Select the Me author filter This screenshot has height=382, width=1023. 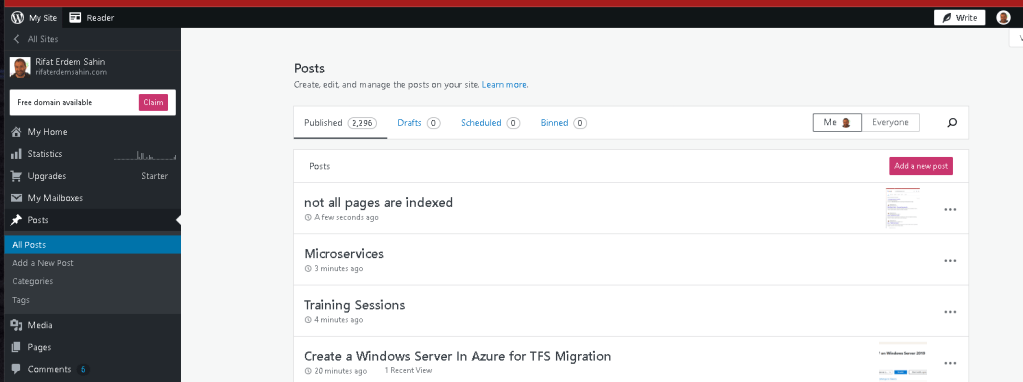pyautogui.click(x=837, y=123)
